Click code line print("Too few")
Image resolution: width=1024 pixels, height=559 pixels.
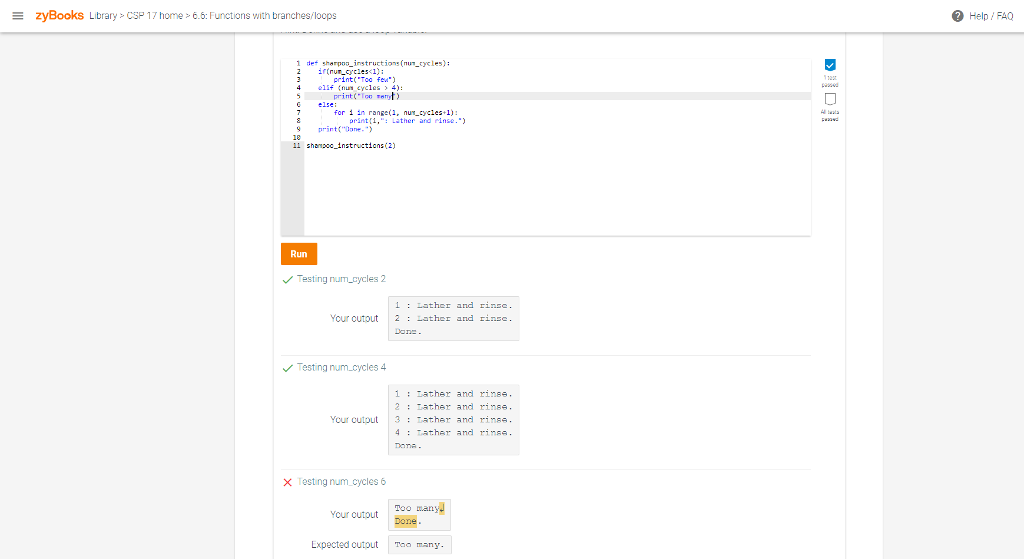pyautogui.click(x=364, y=80)
